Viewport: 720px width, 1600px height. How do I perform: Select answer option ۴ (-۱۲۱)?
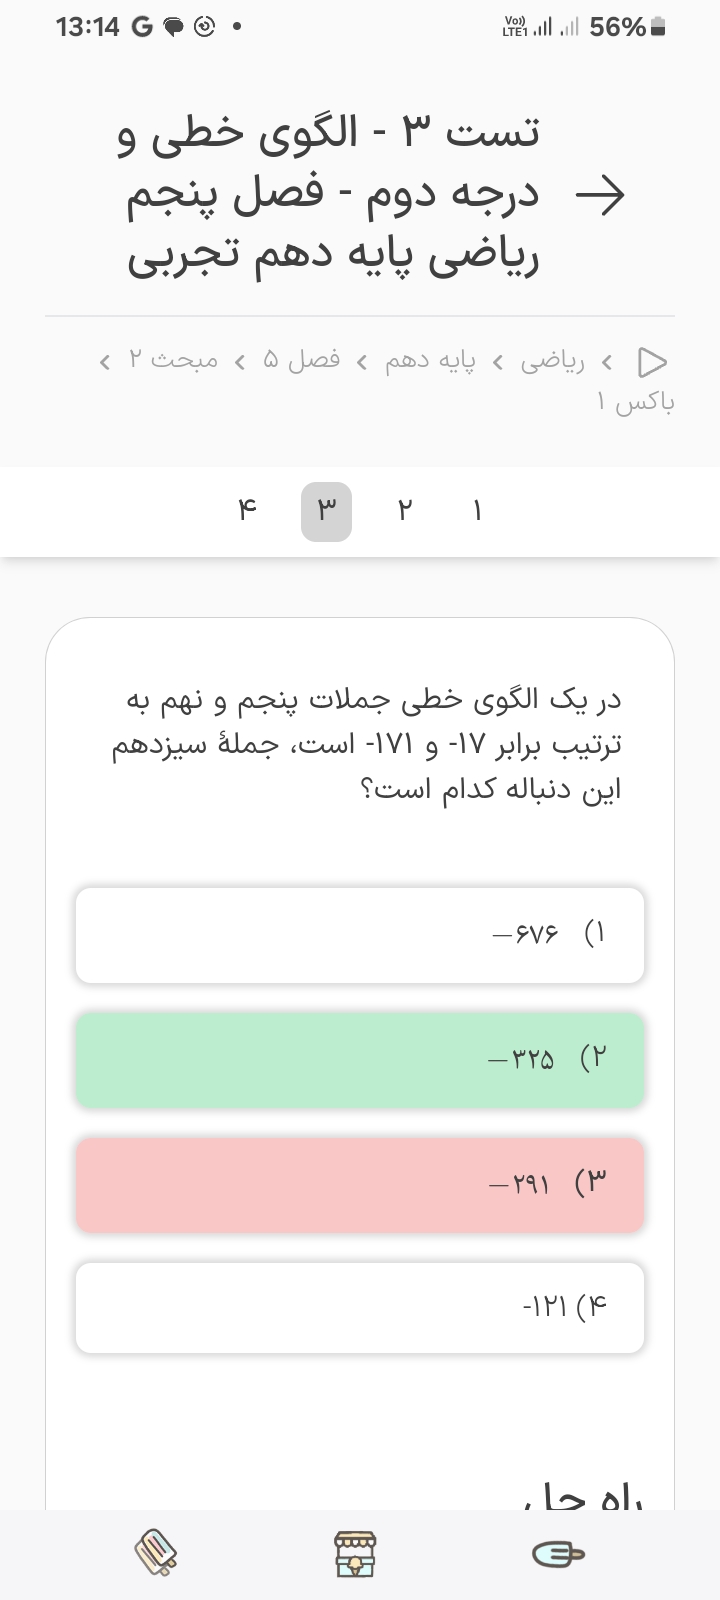click(360, 1308)
